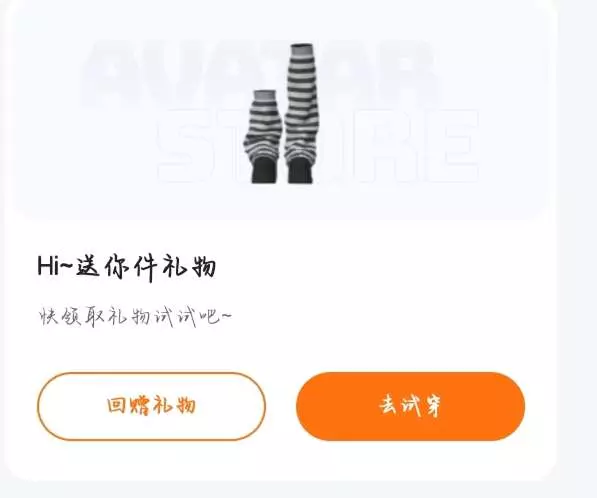Open the striped leg warmers gift image
597x498 pixels.
tap(284, 113)
